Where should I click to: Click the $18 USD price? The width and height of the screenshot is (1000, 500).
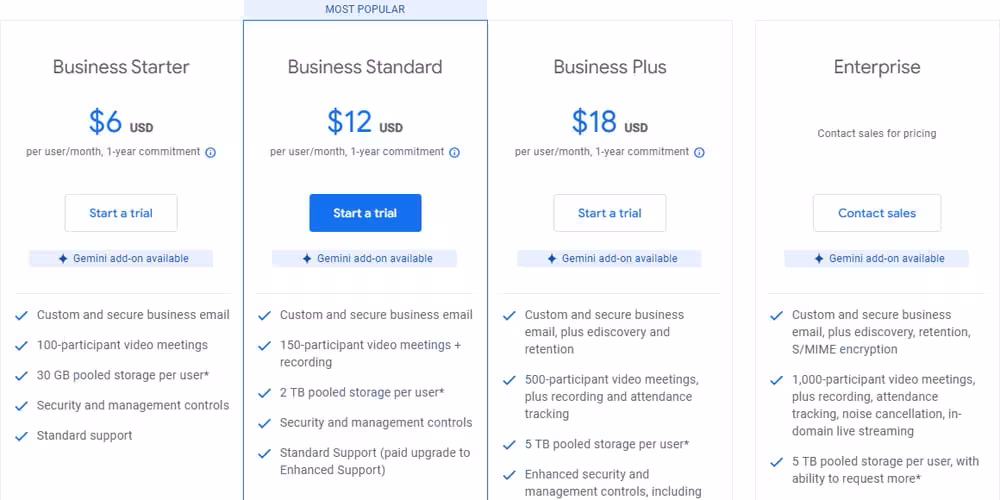click(x=609, y=122)
